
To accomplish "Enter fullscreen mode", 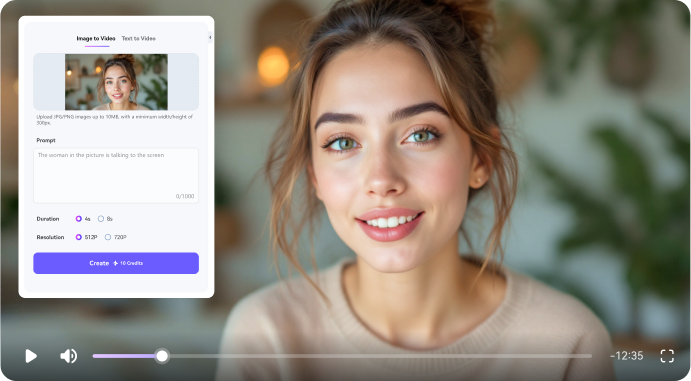I will pos(667,356).
